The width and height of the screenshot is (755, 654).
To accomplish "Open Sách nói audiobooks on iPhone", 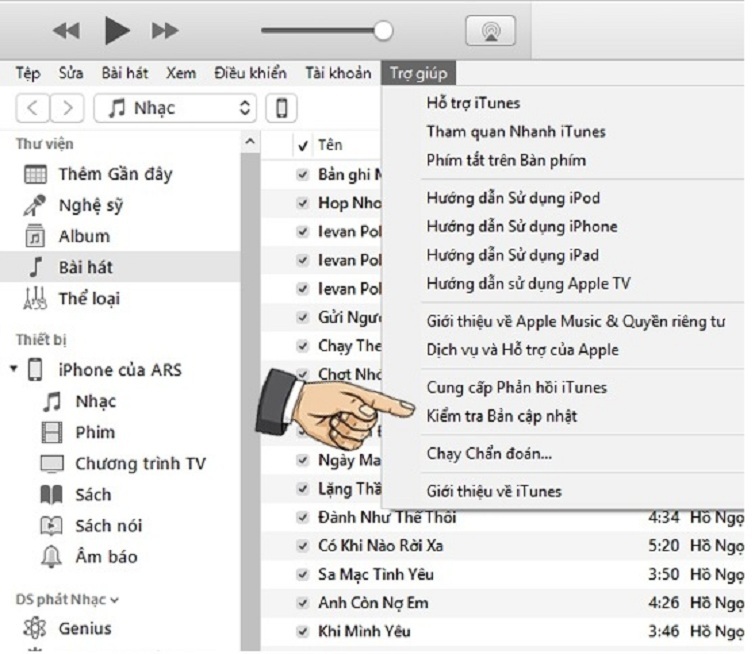I will click(x=108, y=526).
